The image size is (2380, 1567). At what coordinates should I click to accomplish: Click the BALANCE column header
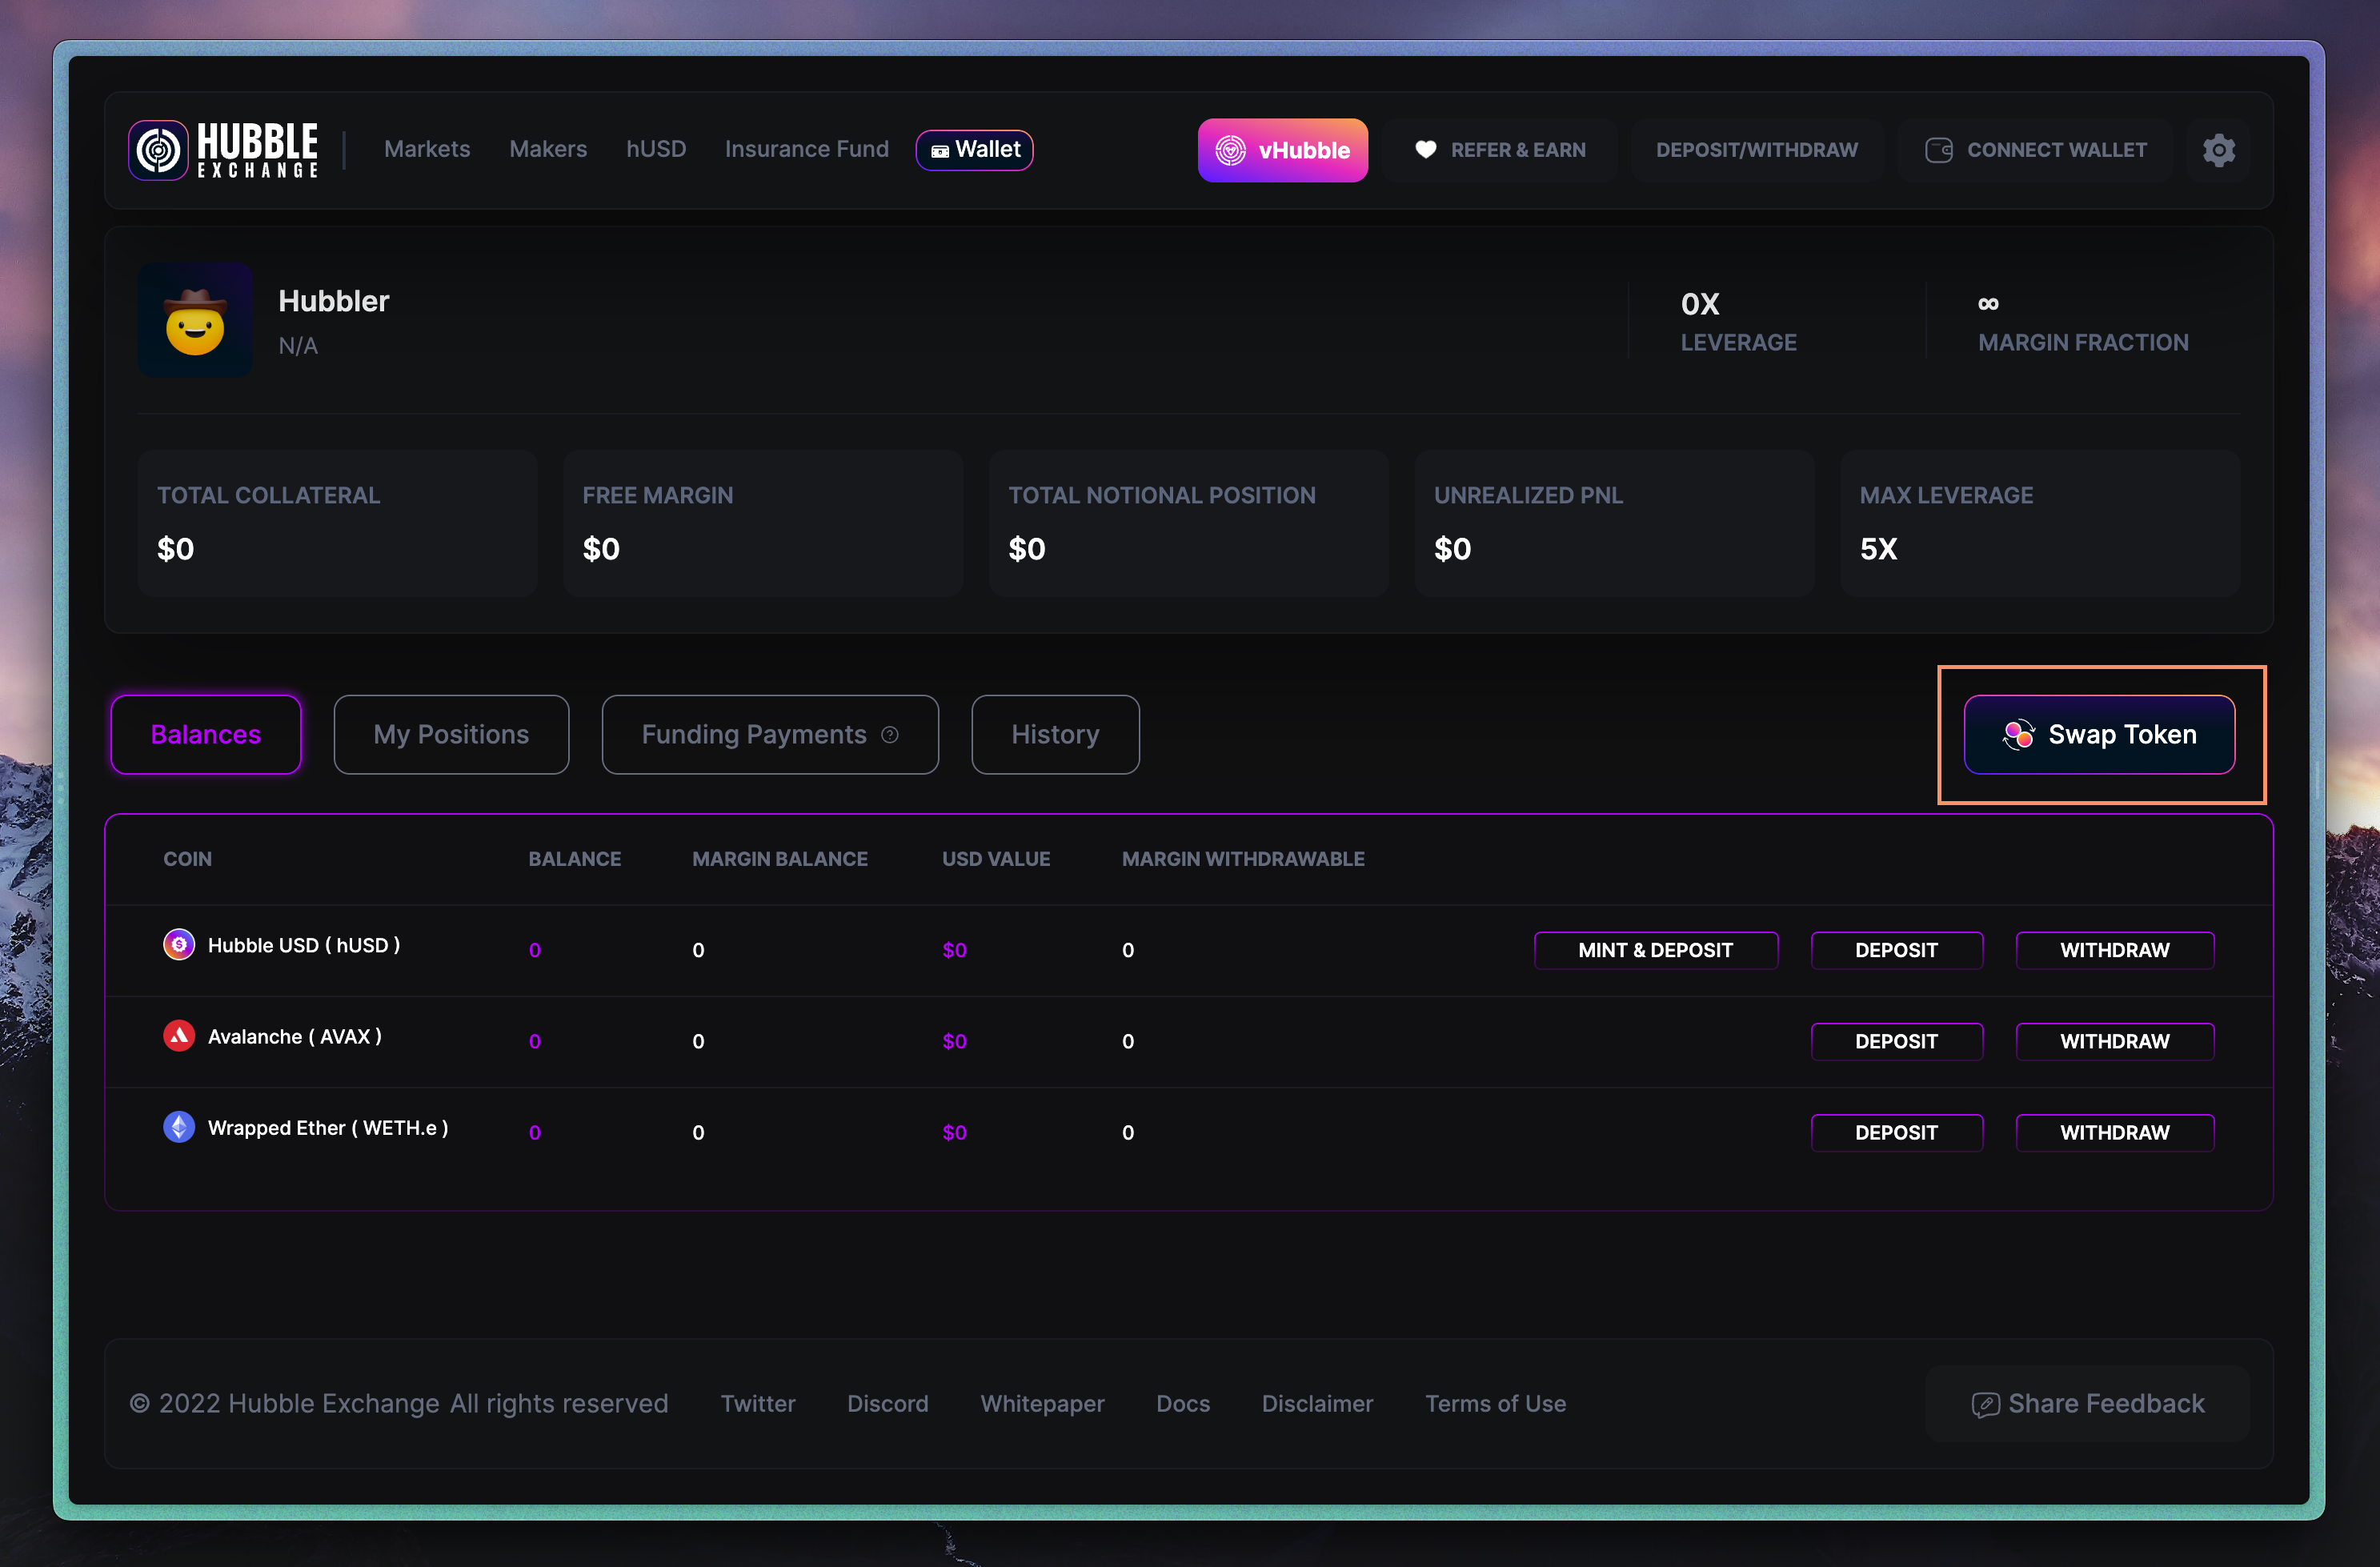pyautogui.click(x=574, y=859)
